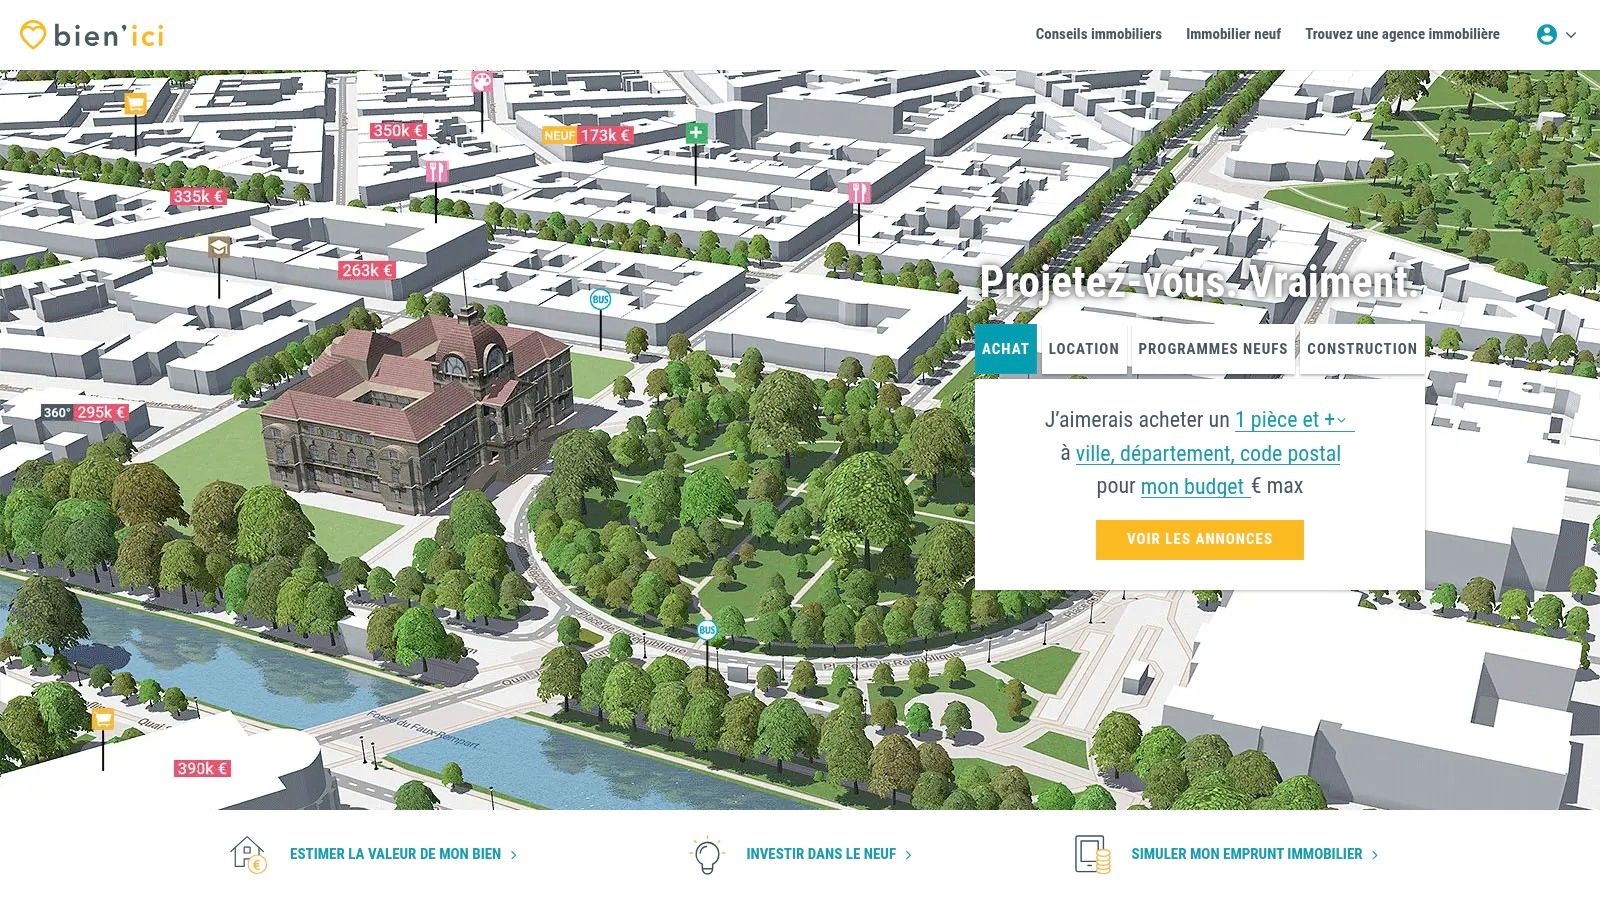Click the house estimate icon
This screenshot has height=900, width=1600.
tap(248, 855)
